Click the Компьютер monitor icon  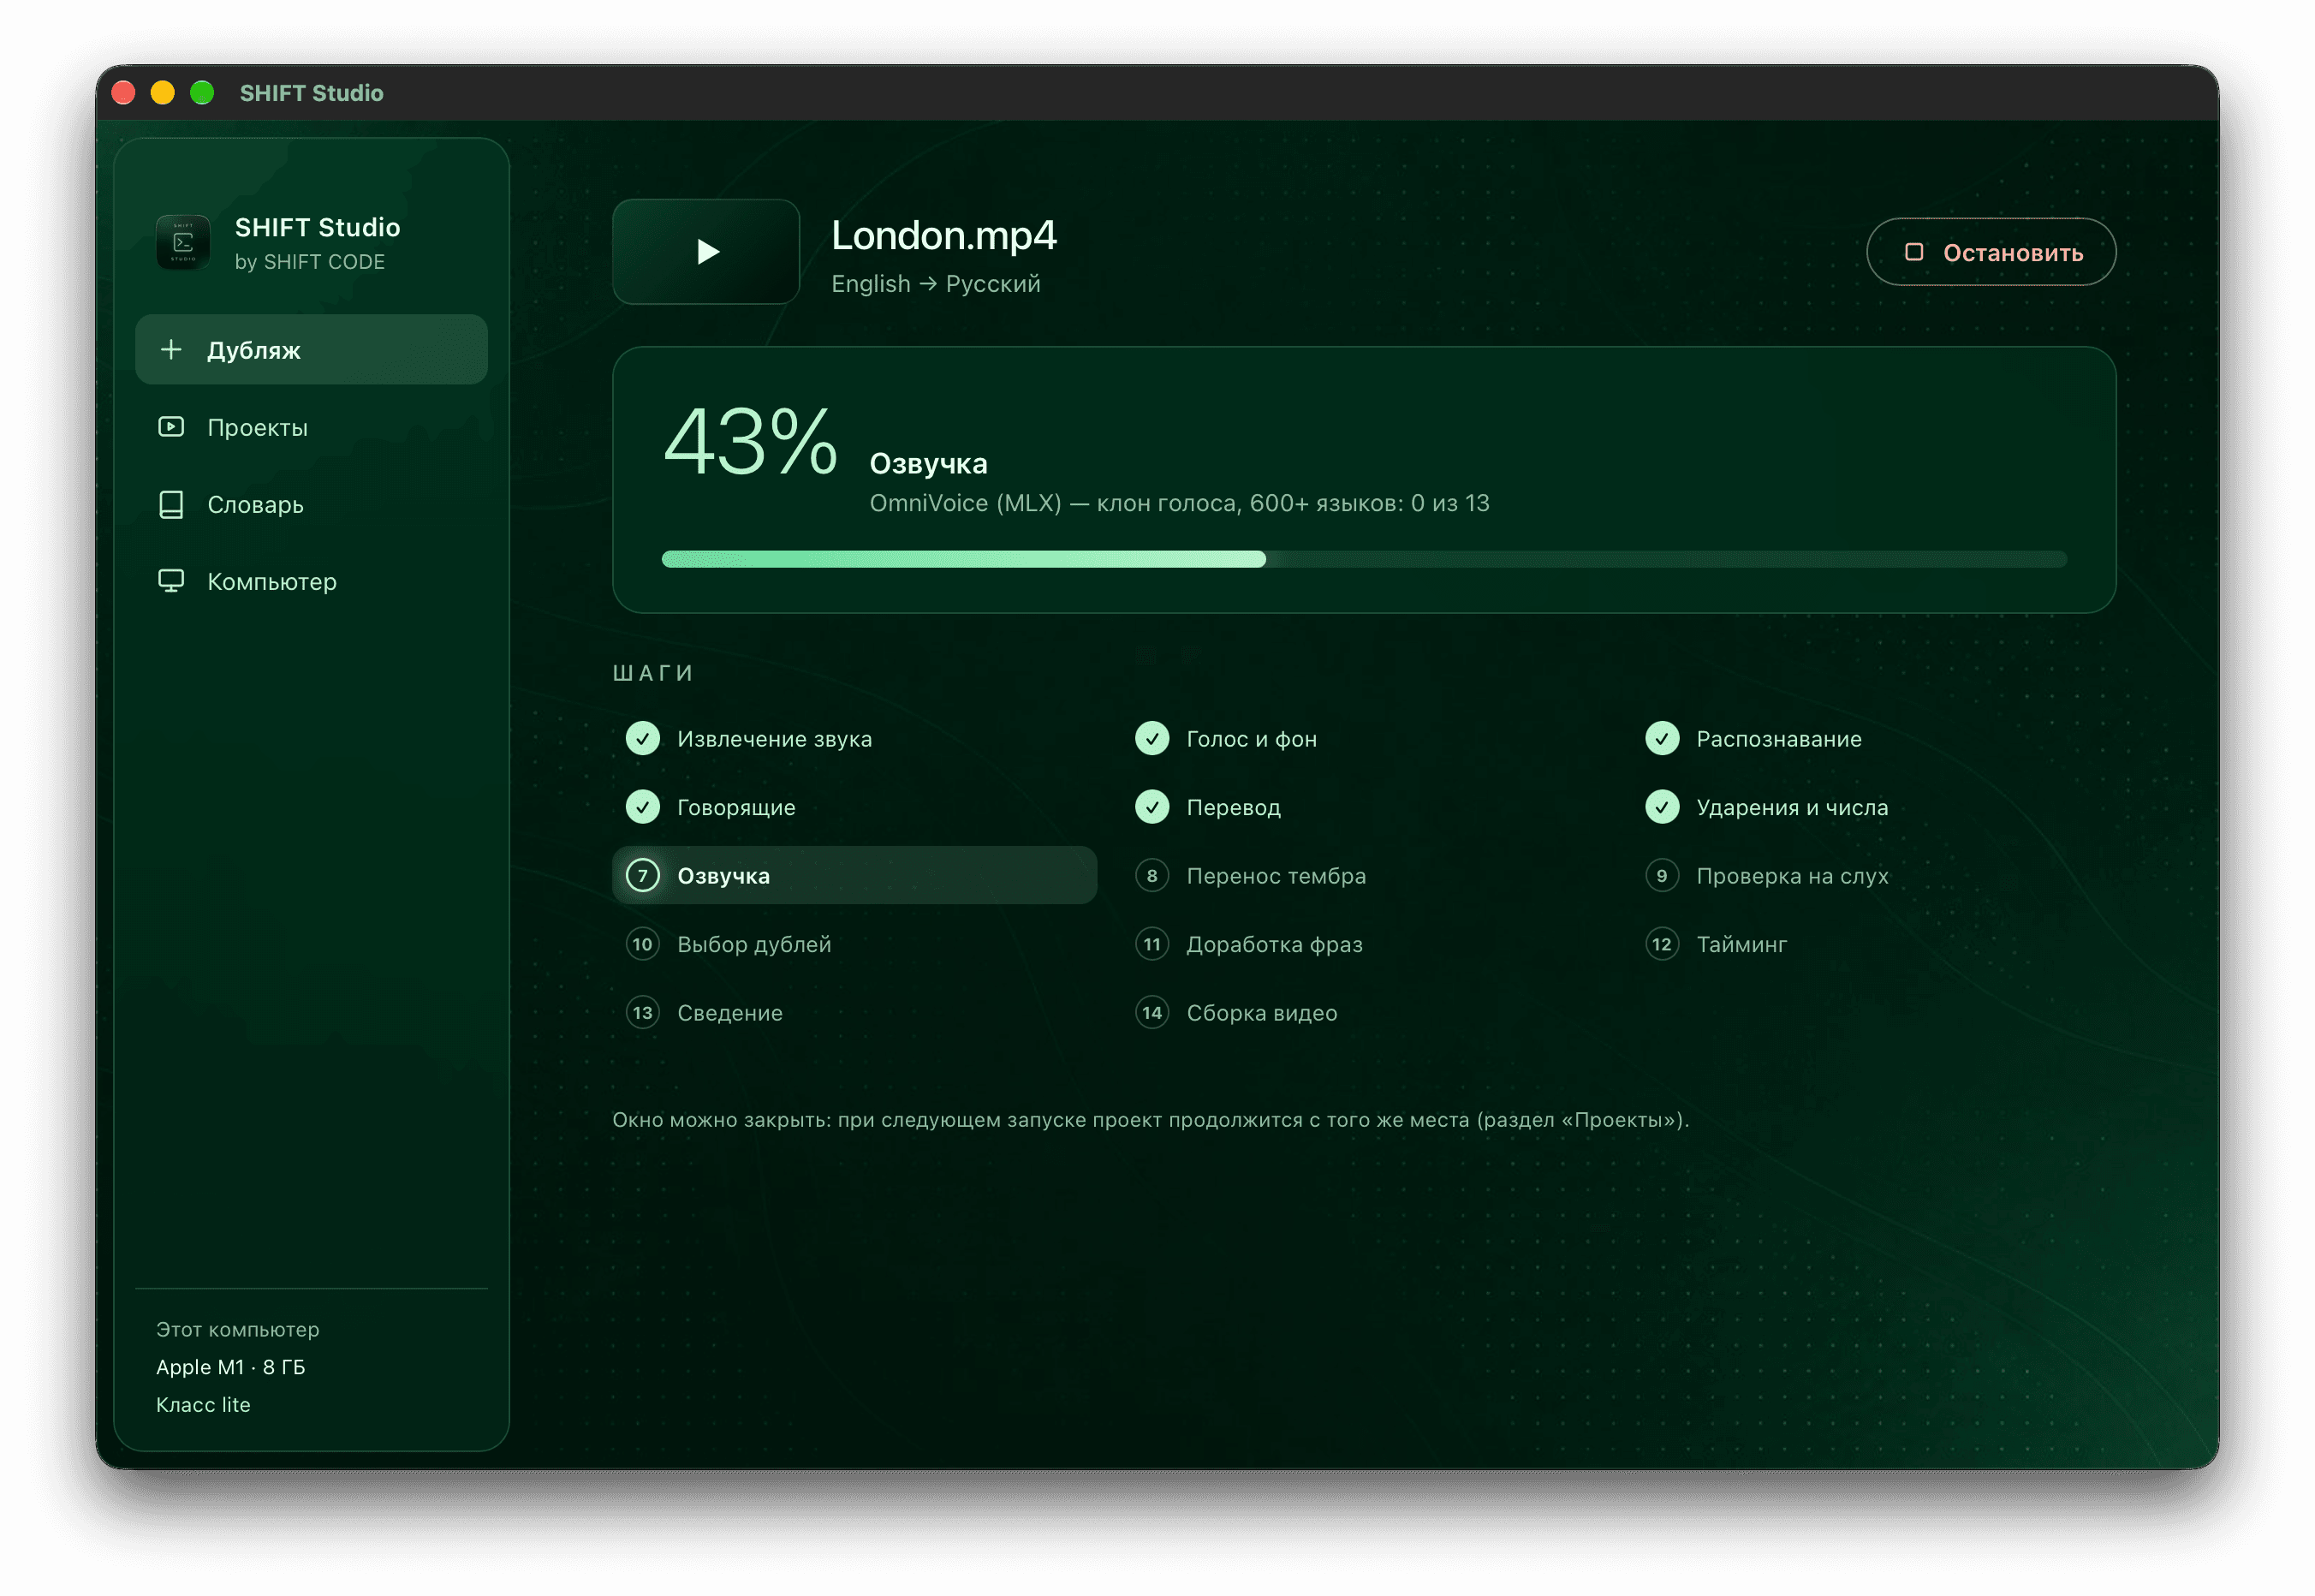(x=171, y=581)
